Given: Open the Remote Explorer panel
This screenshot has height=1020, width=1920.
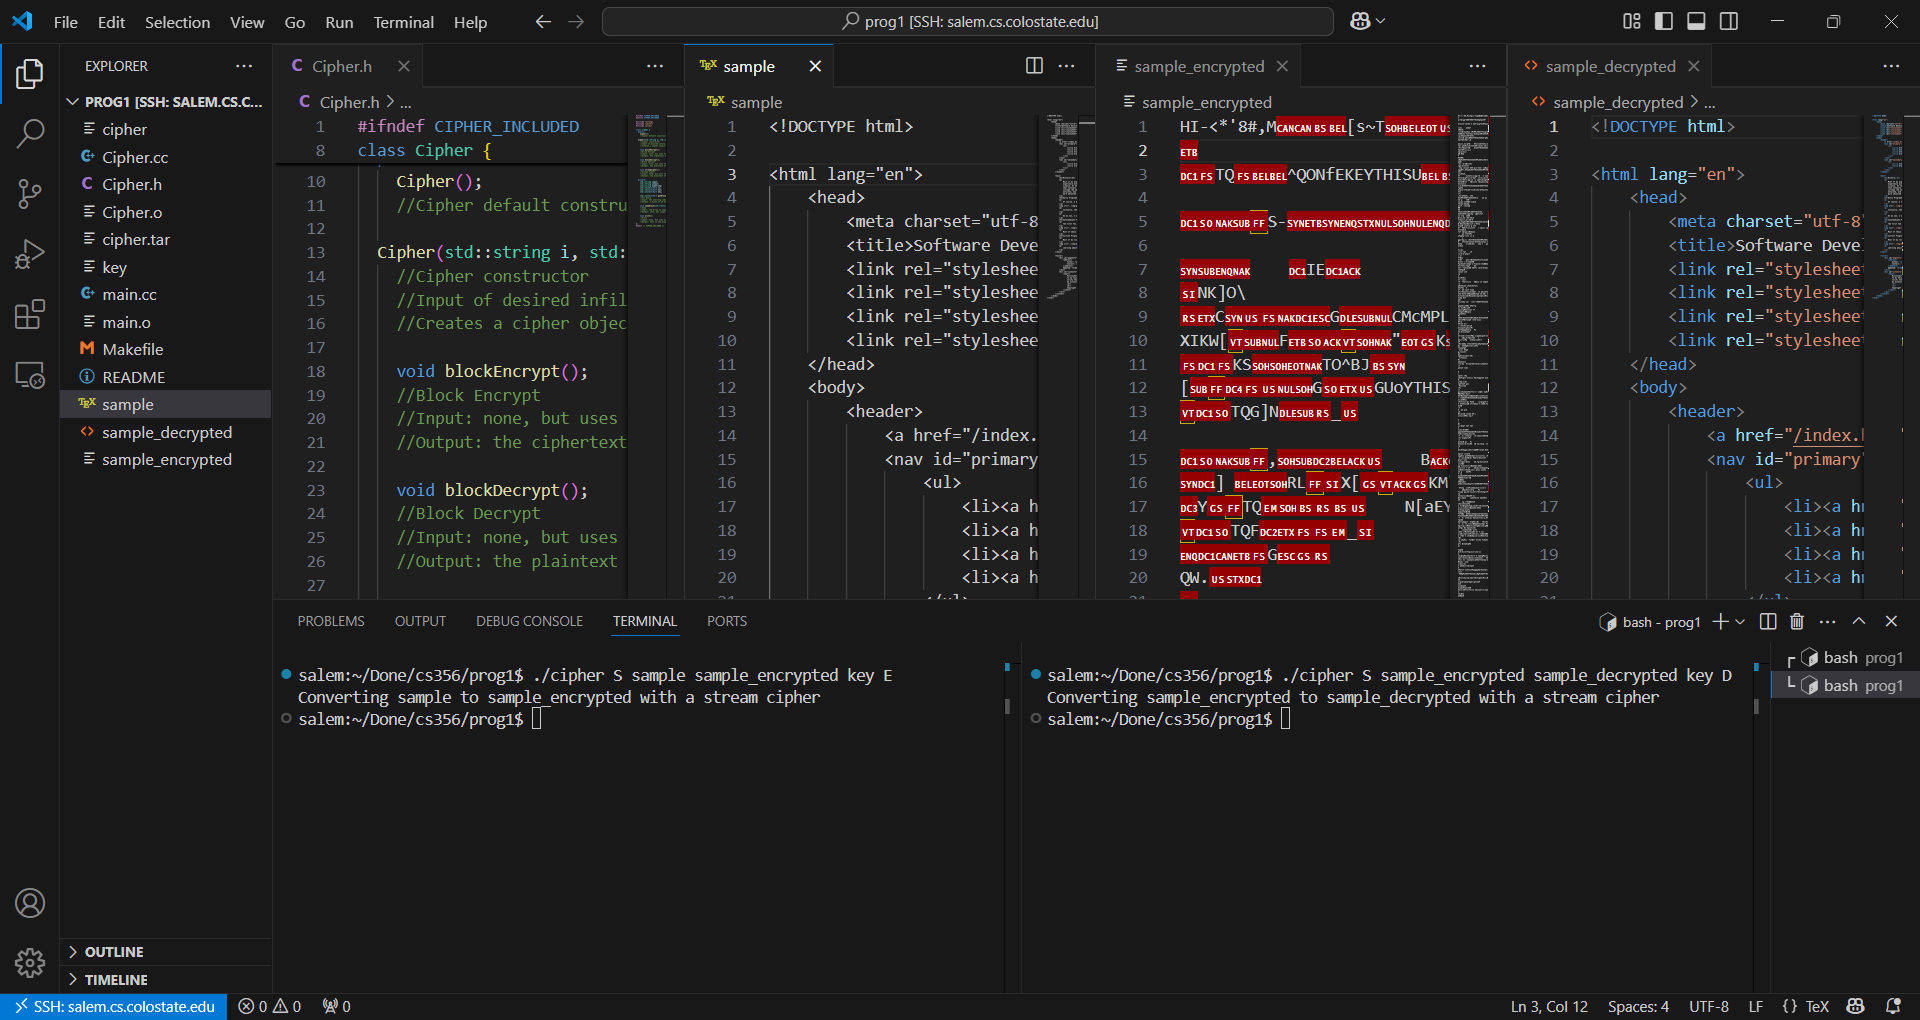Looking at the screenshot, I should coord(30,375).
